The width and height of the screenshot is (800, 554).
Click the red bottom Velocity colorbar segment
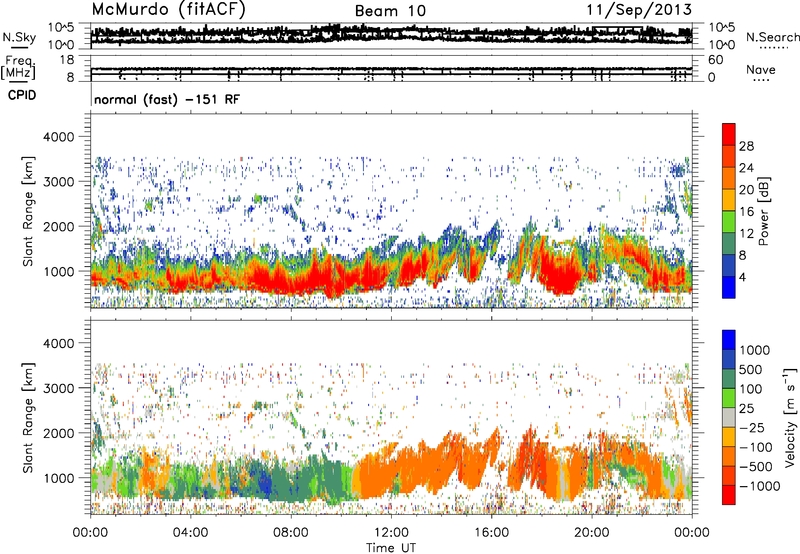[x=729, y=495]
